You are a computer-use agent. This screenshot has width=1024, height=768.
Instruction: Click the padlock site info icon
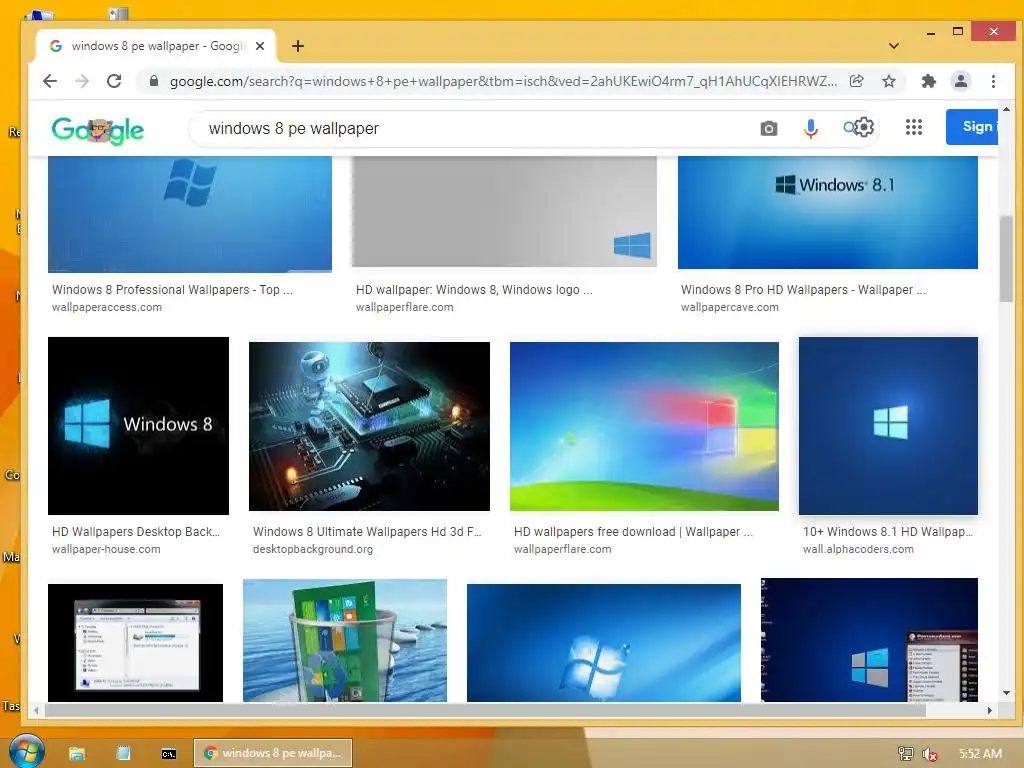pyautogui.click(x=154, y=81)
